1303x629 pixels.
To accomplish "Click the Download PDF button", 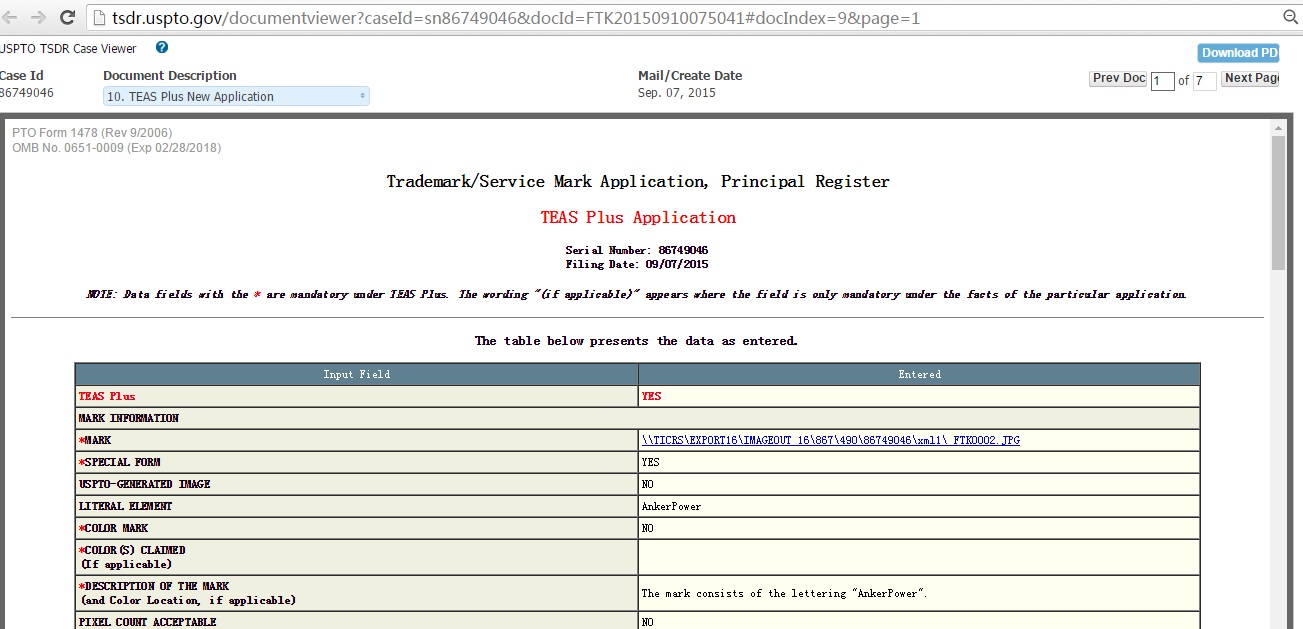I will pos(1238,53).
